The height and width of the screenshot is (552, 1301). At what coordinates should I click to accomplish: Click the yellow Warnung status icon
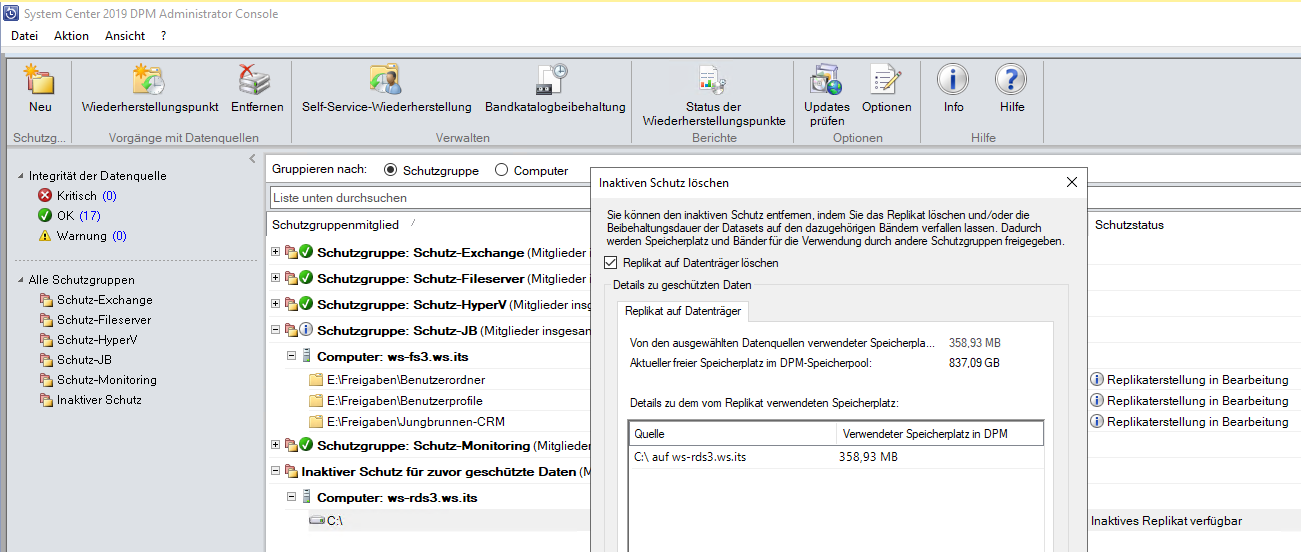tap(45, 236)
